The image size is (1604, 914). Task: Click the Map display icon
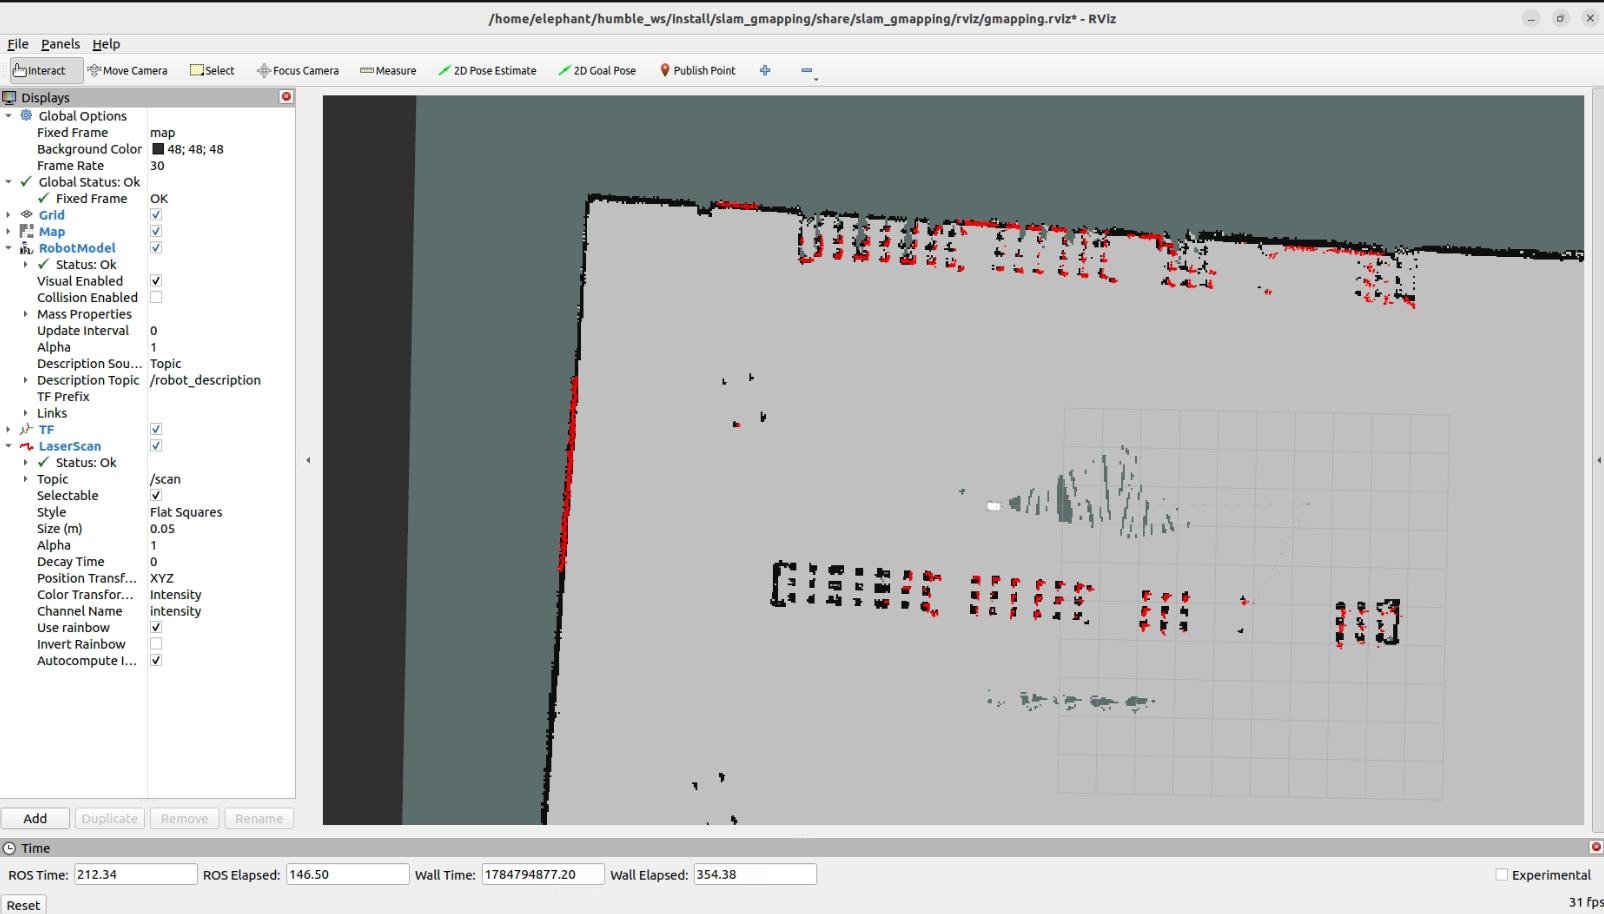point(27,231)
